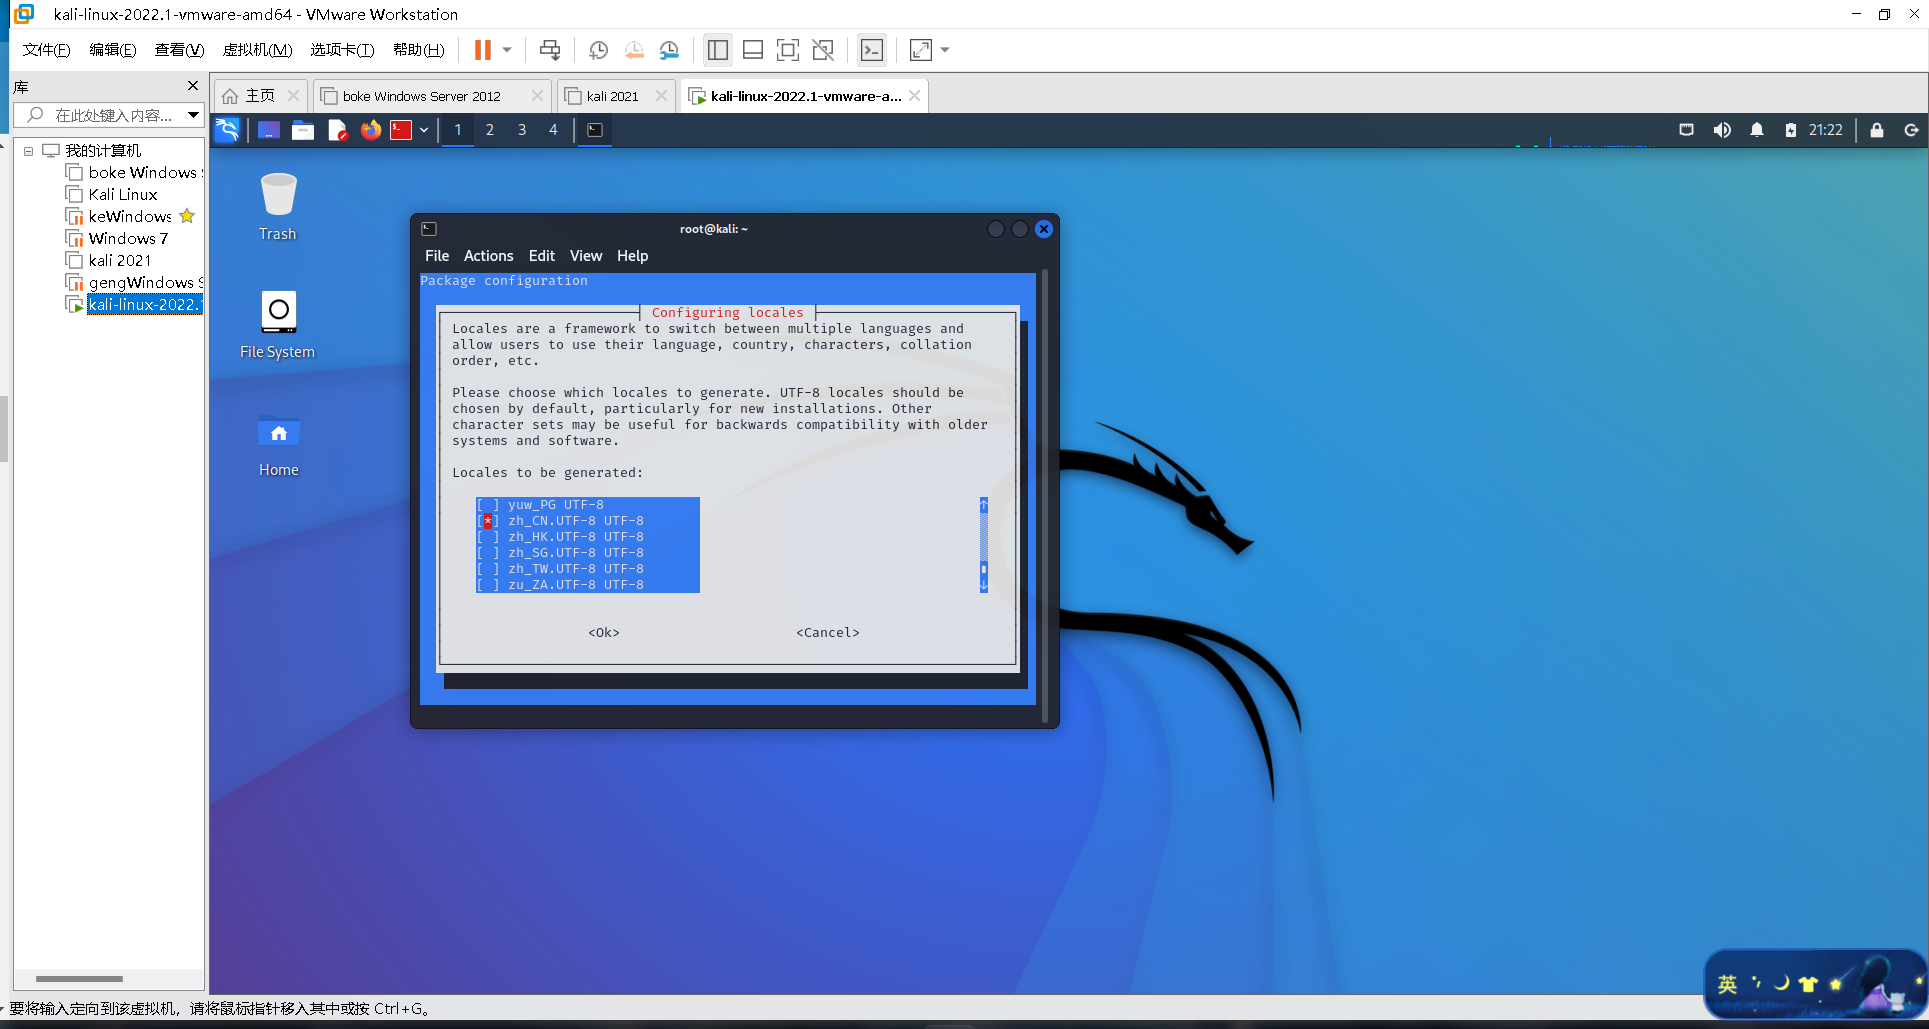This screenshot has height=1029, width=1929.
Task: Check the zh_TW.UTF-8 locale box
Action: click(x=487, y=569)
